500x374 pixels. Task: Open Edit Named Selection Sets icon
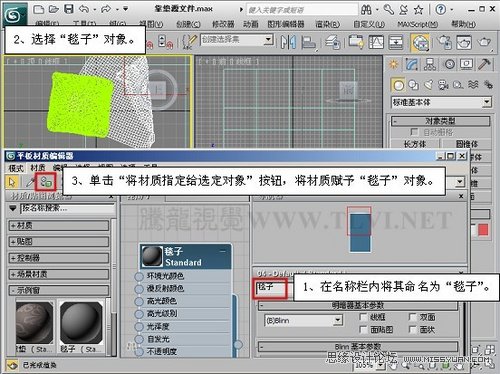point(189,42)
